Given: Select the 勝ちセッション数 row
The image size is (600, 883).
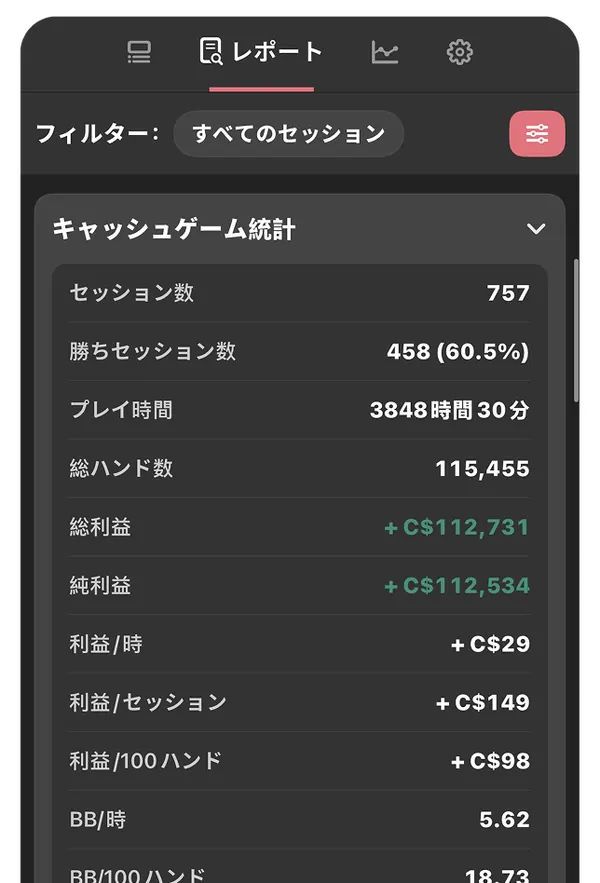Looking at the screenshot, I should [x=299, y=351].
